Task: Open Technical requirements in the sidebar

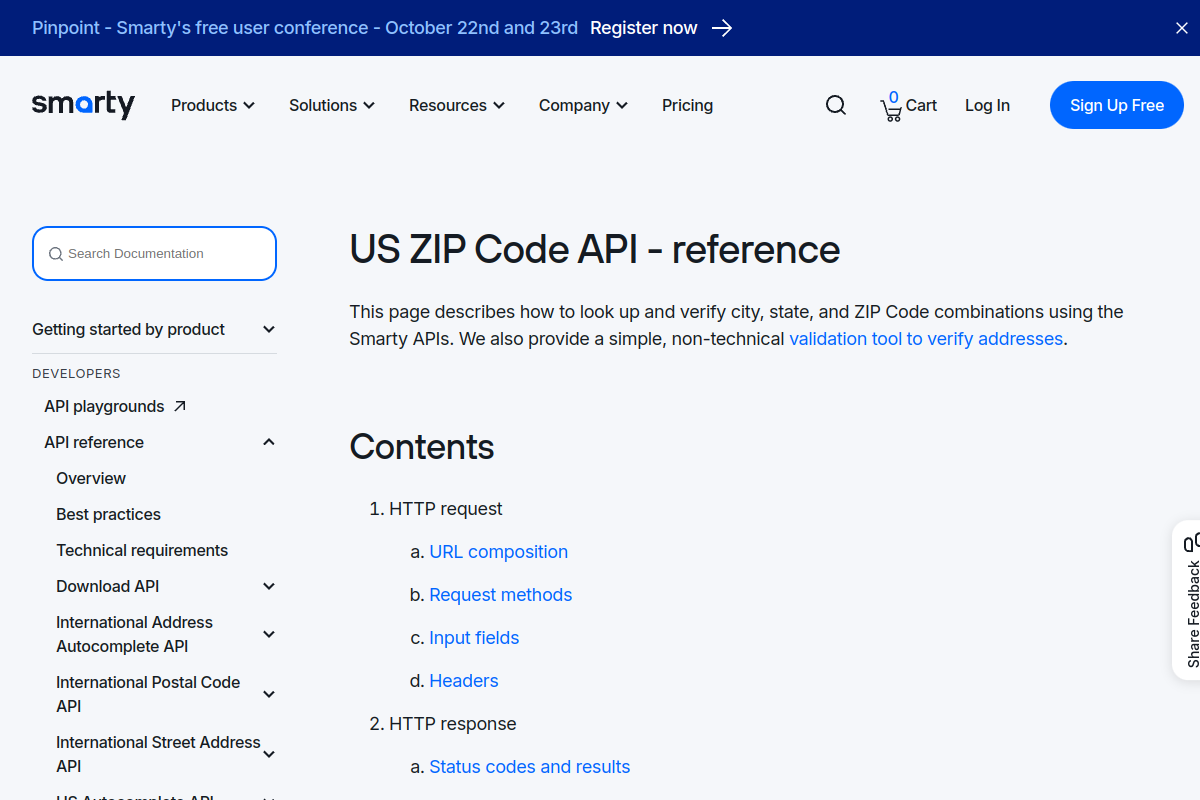Action: [x=142, y=550]
